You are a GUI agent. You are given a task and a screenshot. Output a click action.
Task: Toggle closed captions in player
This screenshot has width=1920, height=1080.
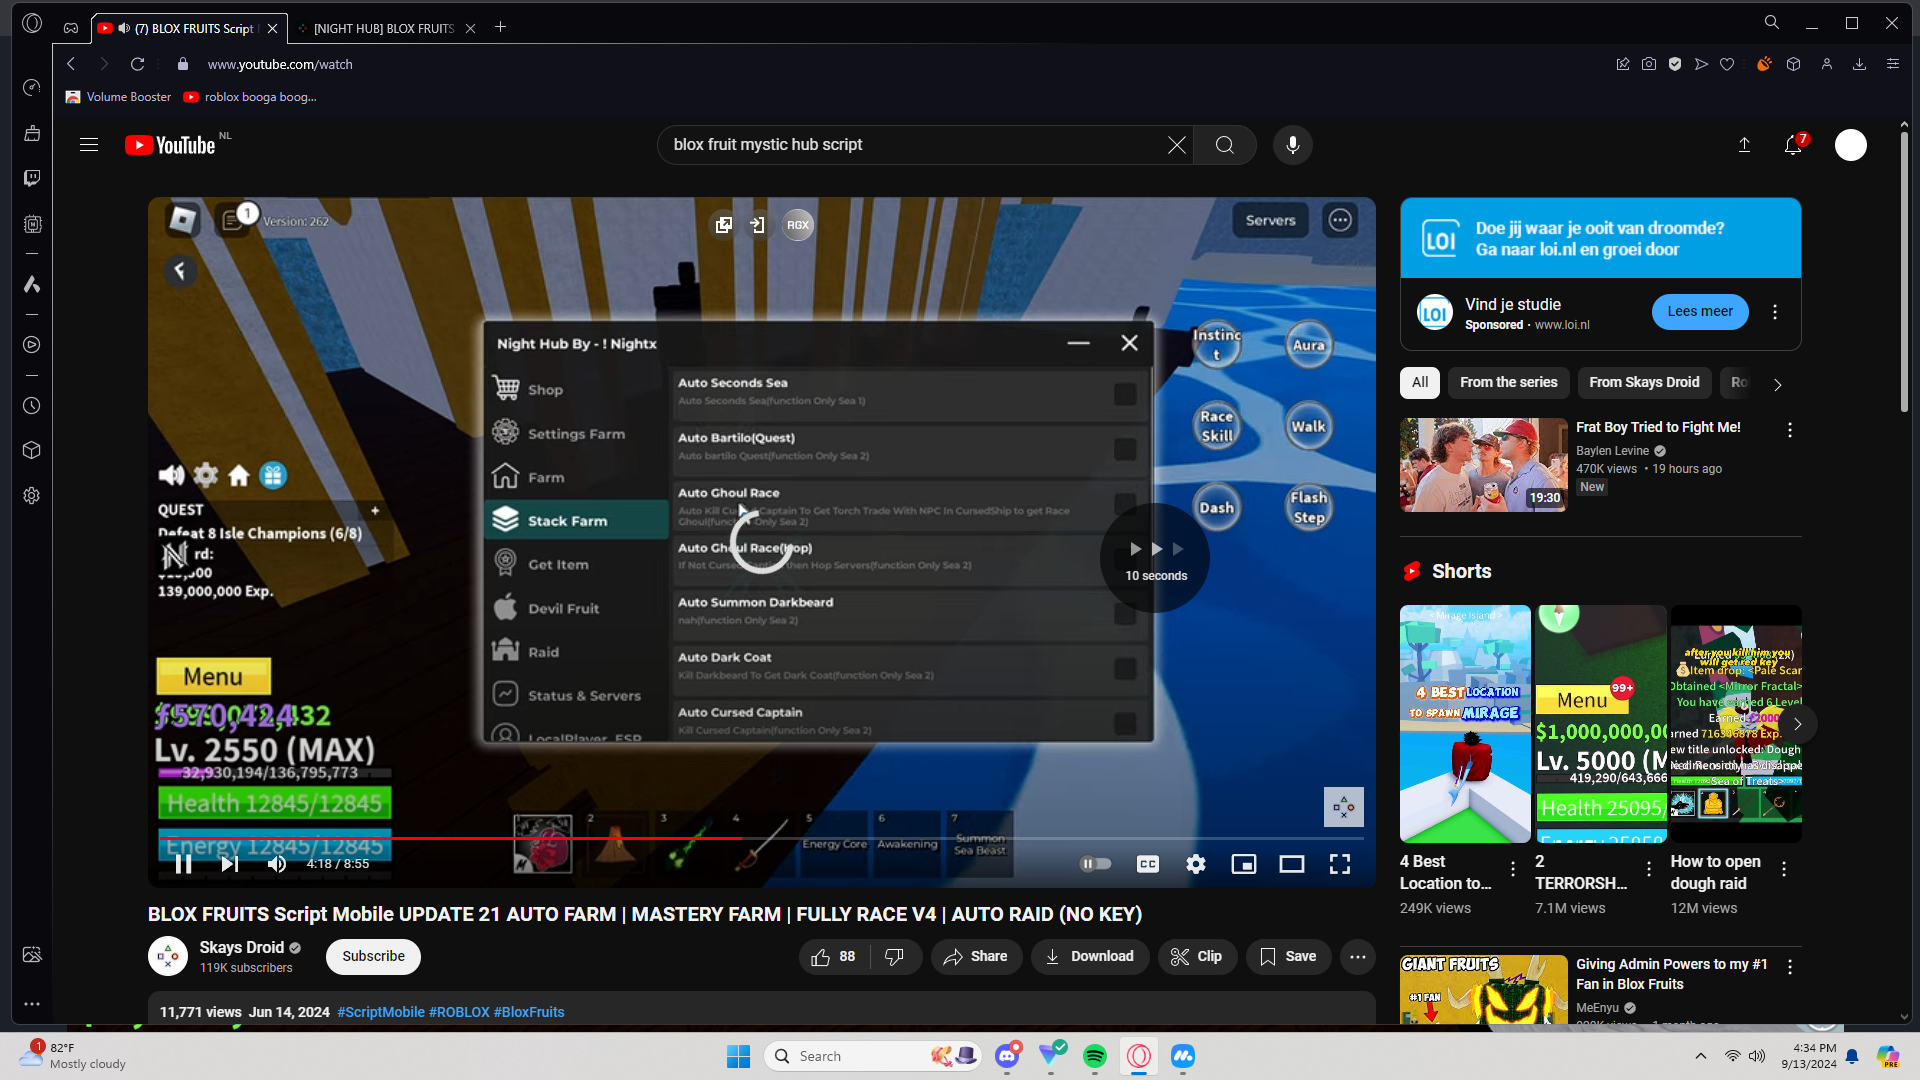1148,864
